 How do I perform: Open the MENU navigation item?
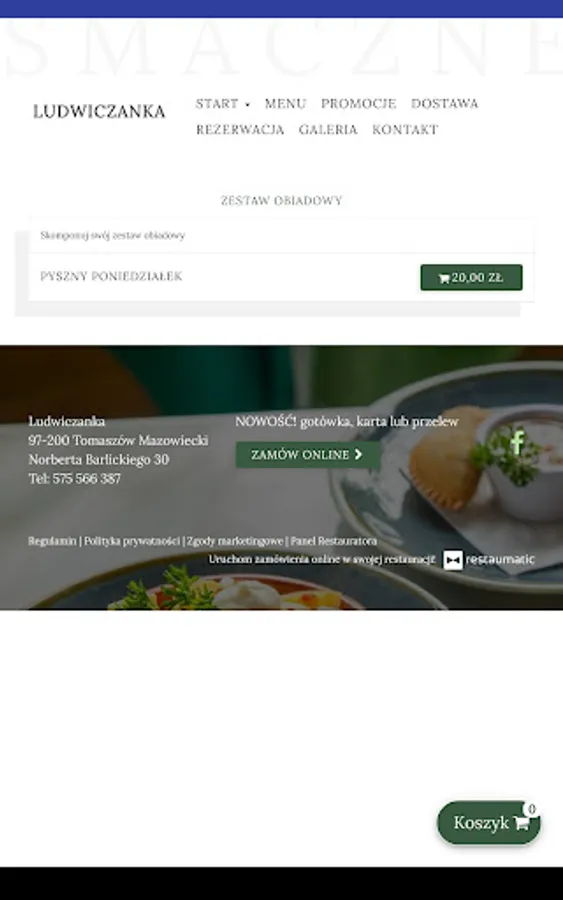(285, 103)
